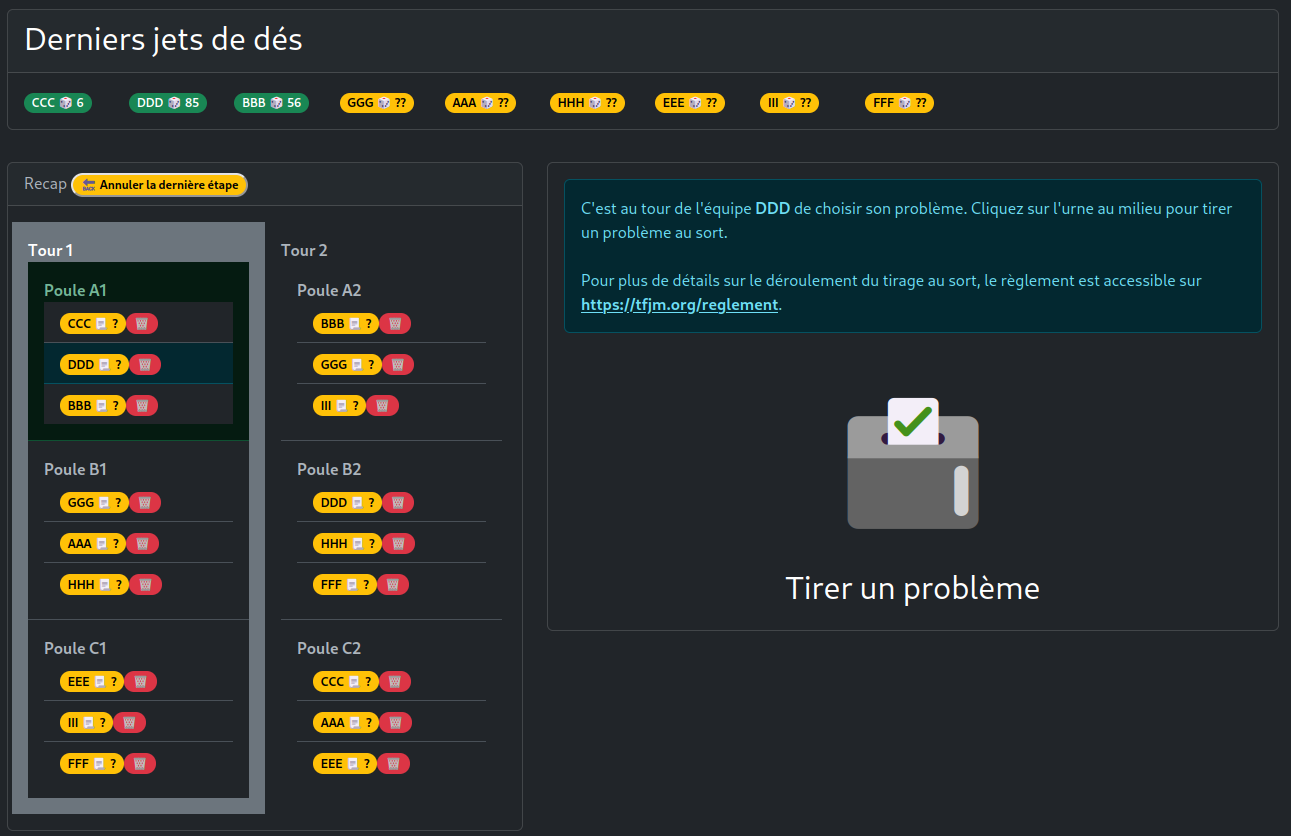Viewport: 1291px width, 836px height.
Task: Click the ballot urn icon to draw a problem
Action: click(x=912, y=465)
